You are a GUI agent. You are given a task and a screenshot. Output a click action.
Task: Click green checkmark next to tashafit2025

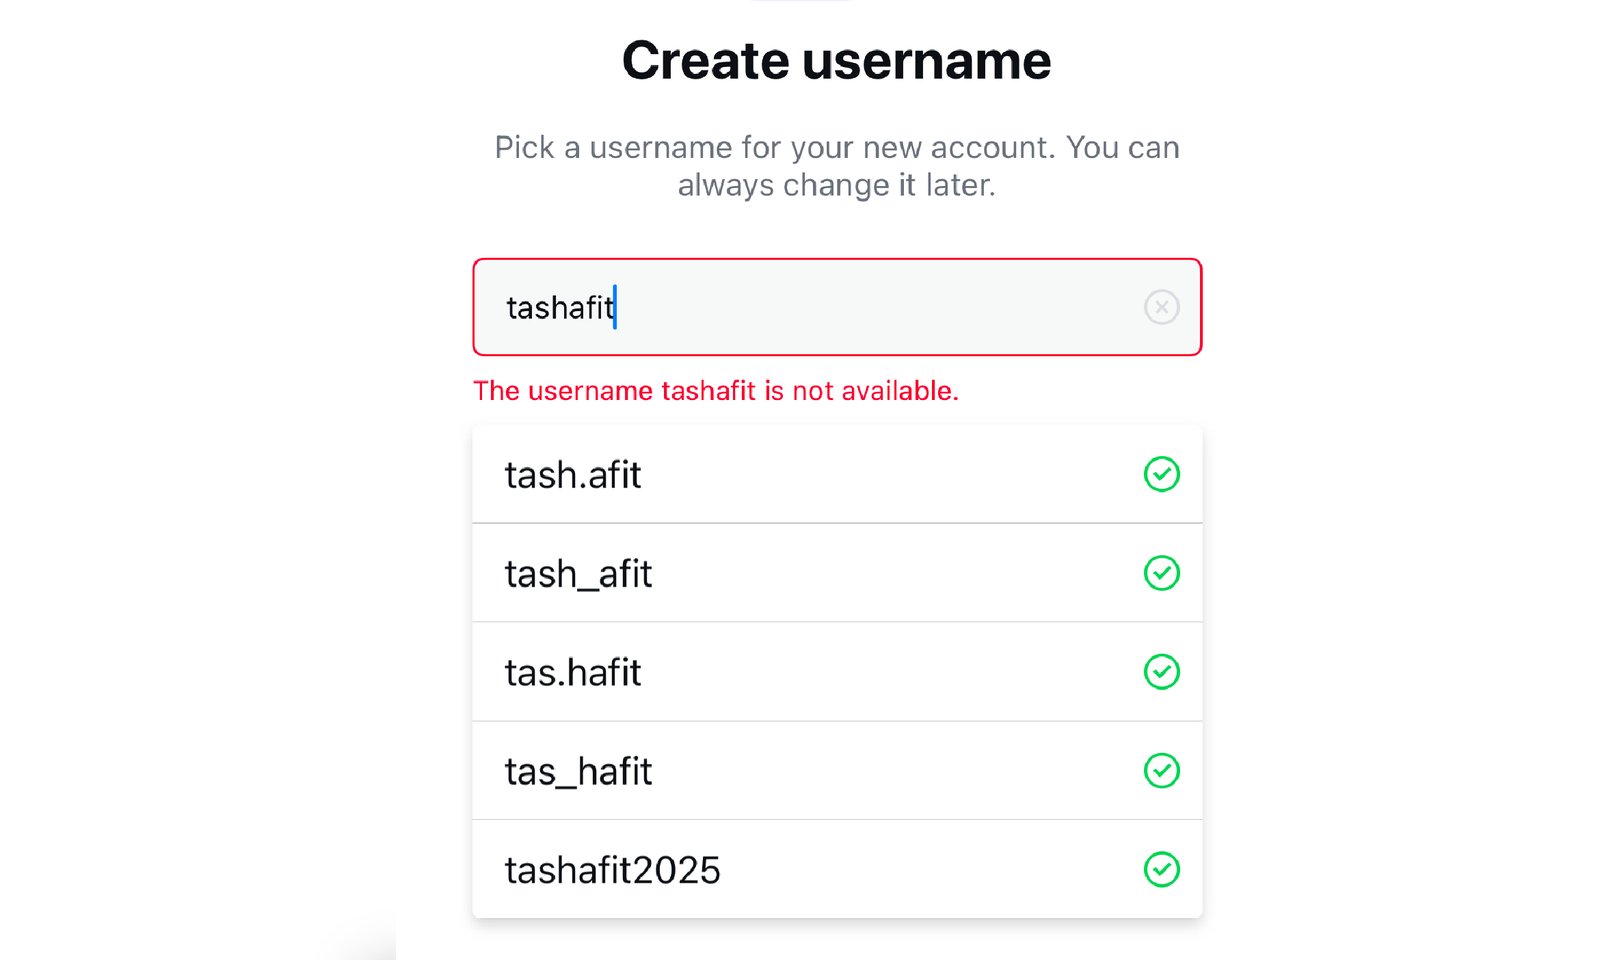pyautogui.click(x=1161, y=870)
